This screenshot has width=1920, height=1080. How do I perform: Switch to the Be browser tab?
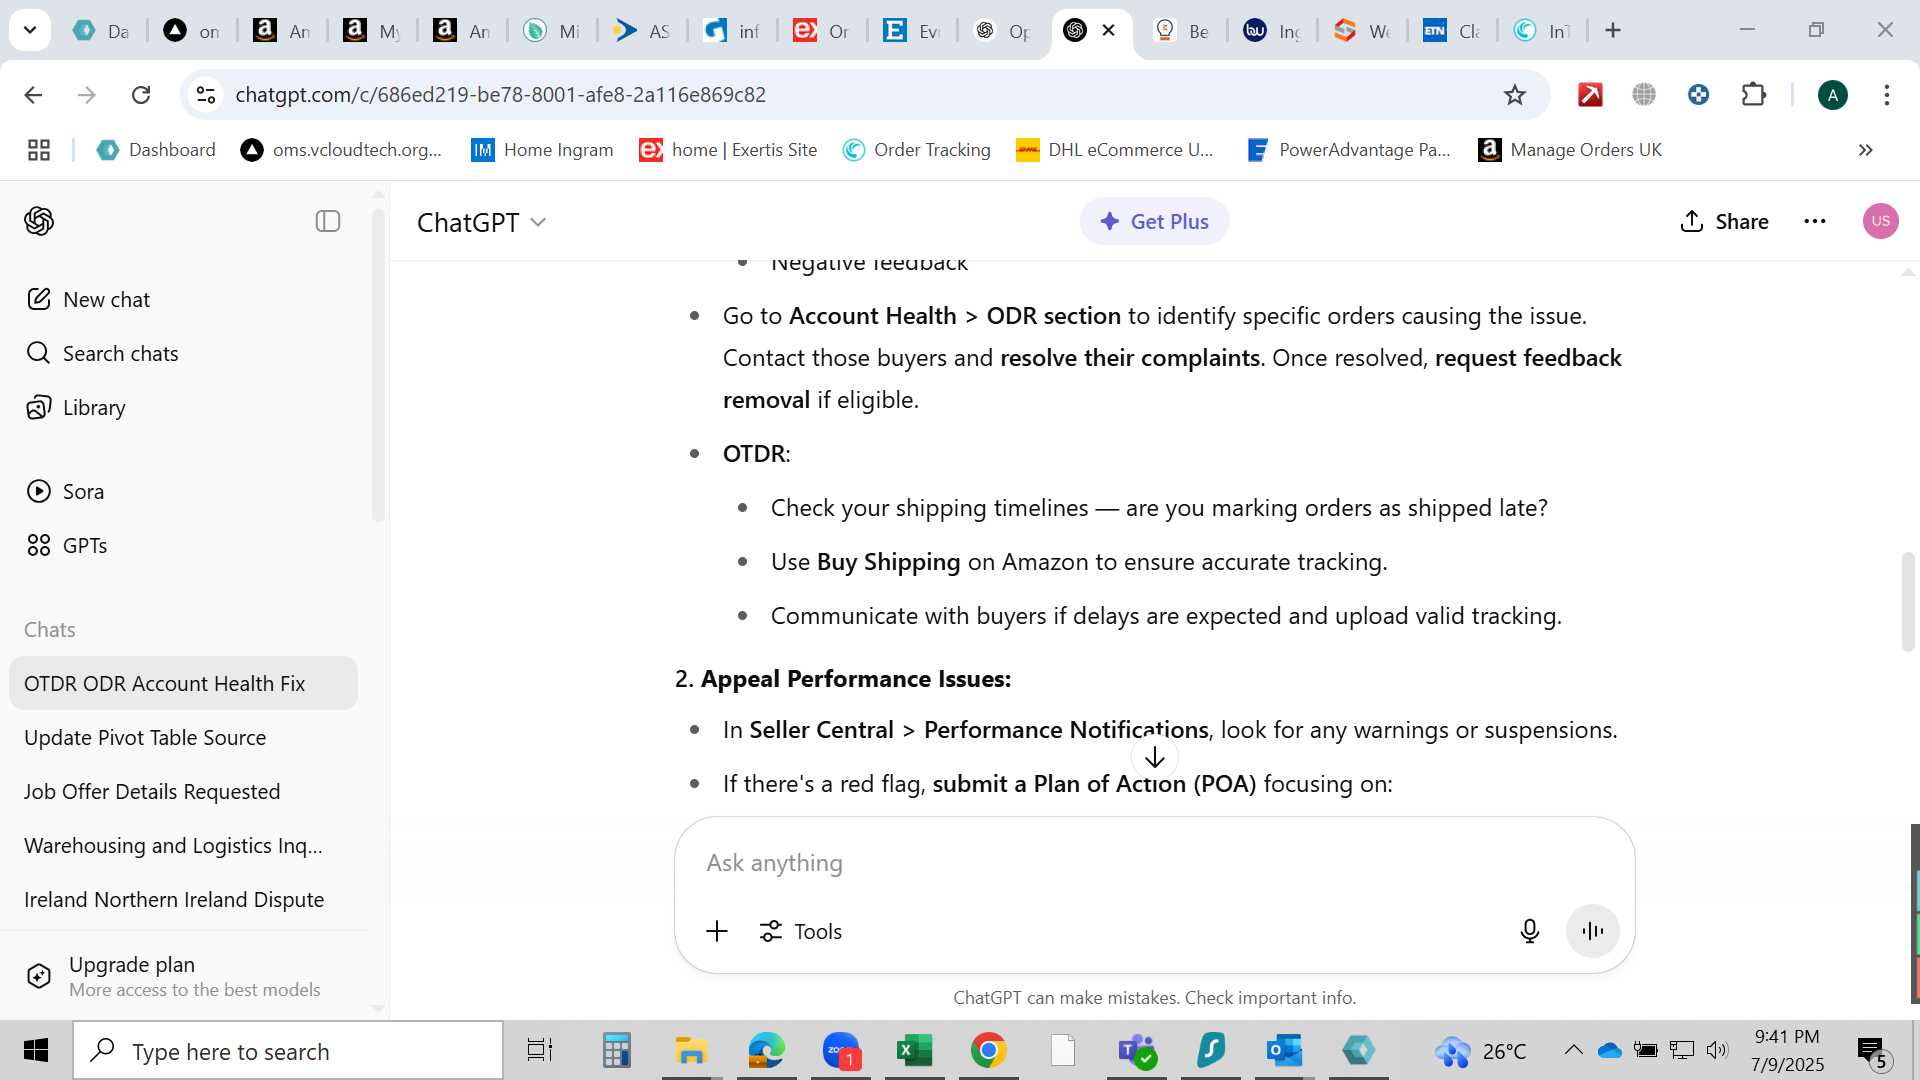click(1182, 31)
